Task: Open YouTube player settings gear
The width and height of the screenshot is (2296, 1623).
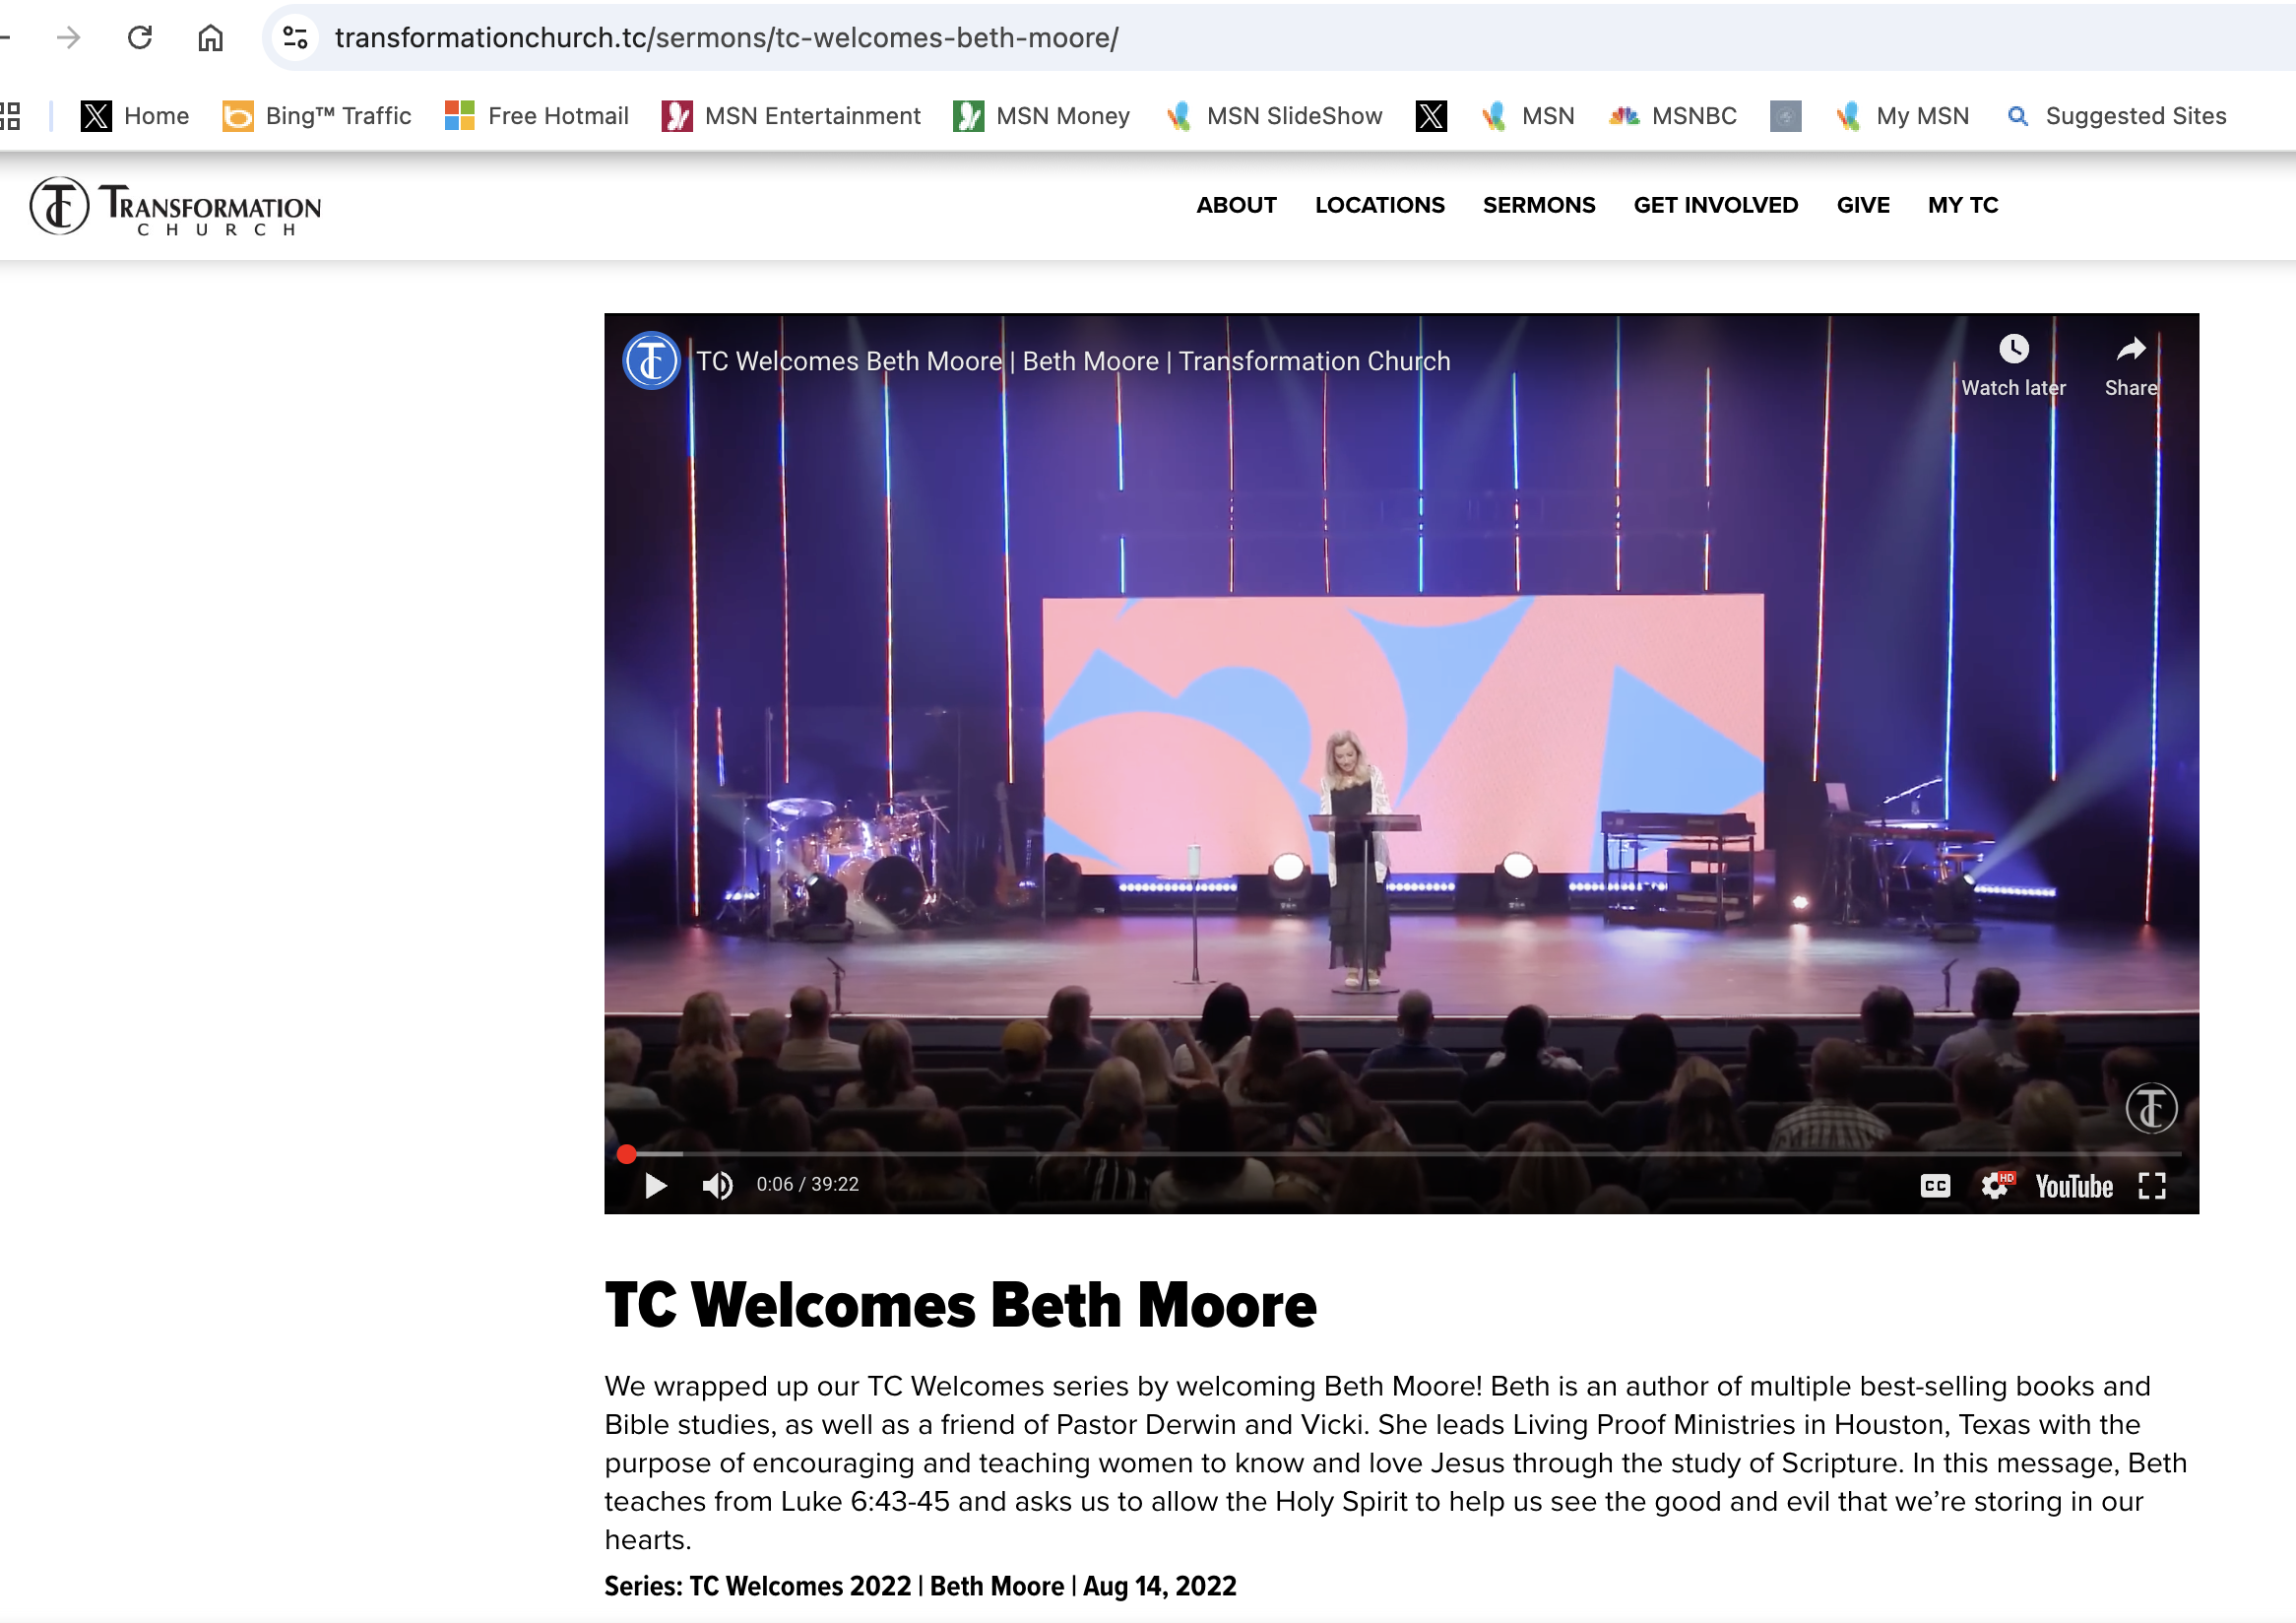Action: click(1995, 1185)
